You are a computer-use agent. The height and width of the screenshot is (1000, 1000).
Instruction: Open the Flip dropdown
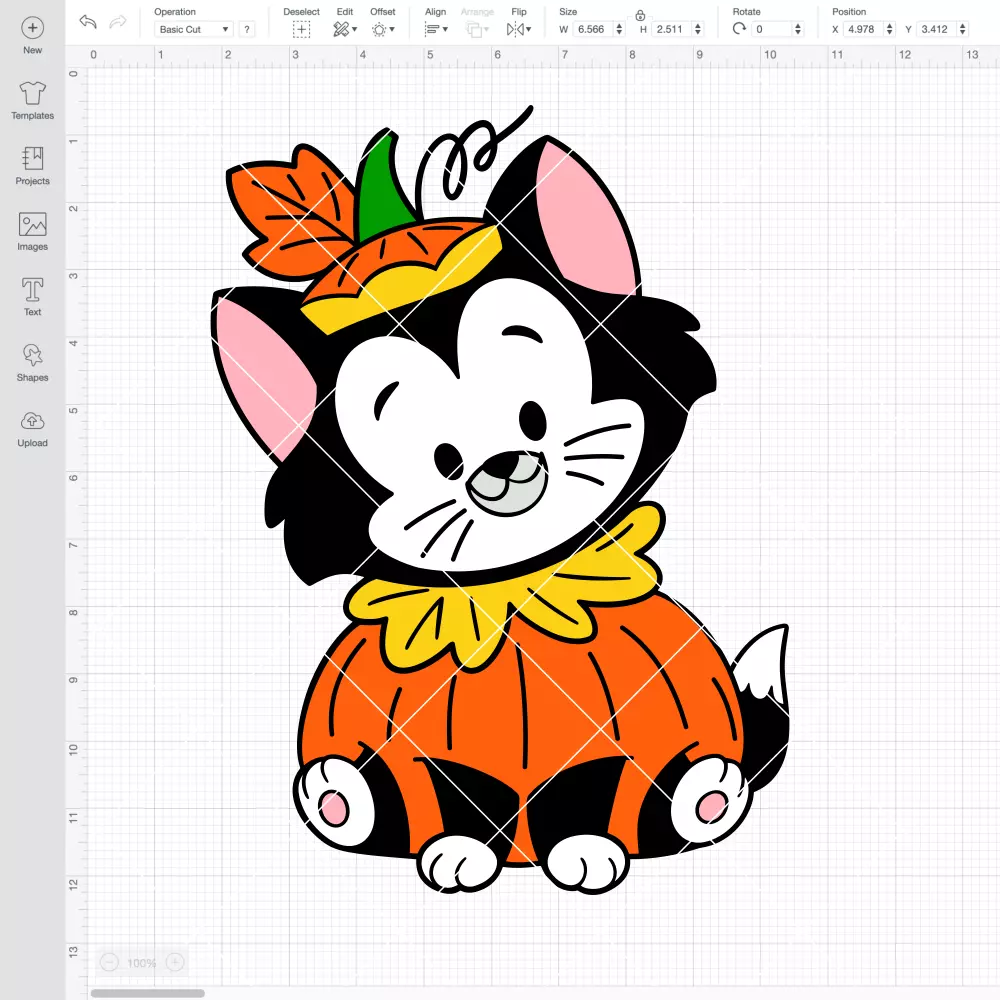(519, 29)
